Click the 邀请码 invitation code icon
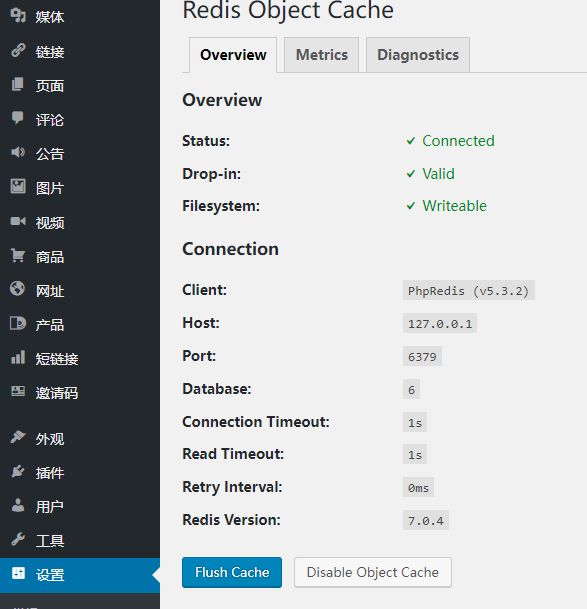Screen dimensions: 587x609 (x=18, y=391)
